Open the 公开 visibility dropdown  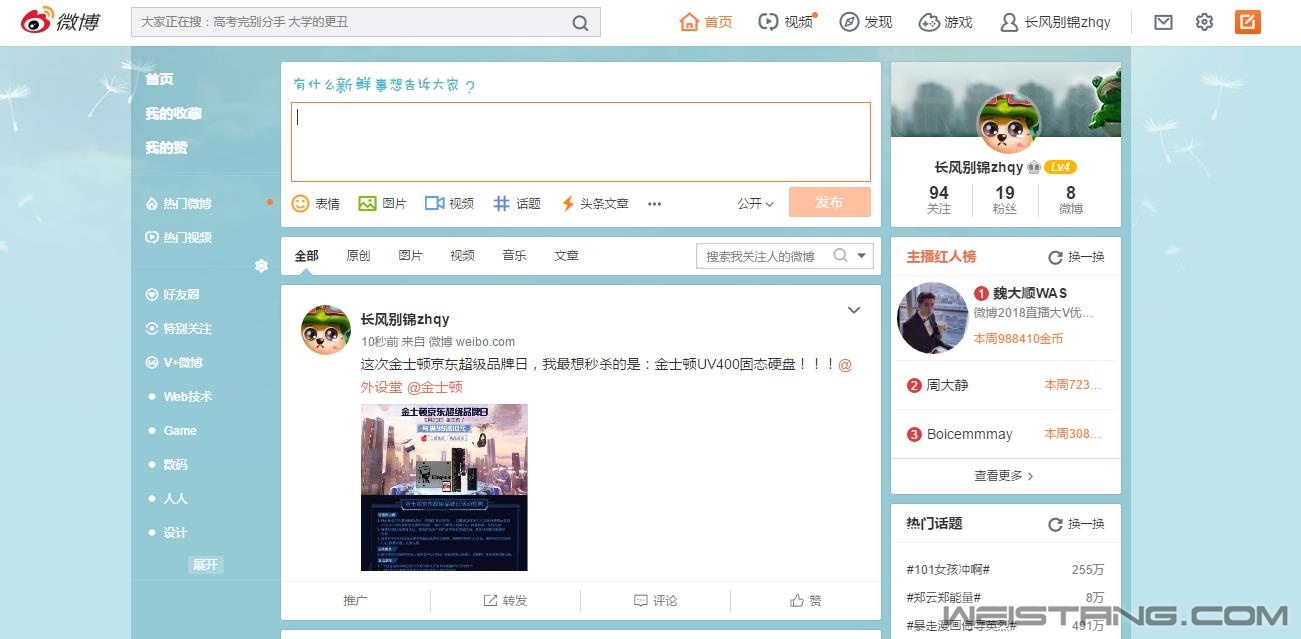coord(756,203)
